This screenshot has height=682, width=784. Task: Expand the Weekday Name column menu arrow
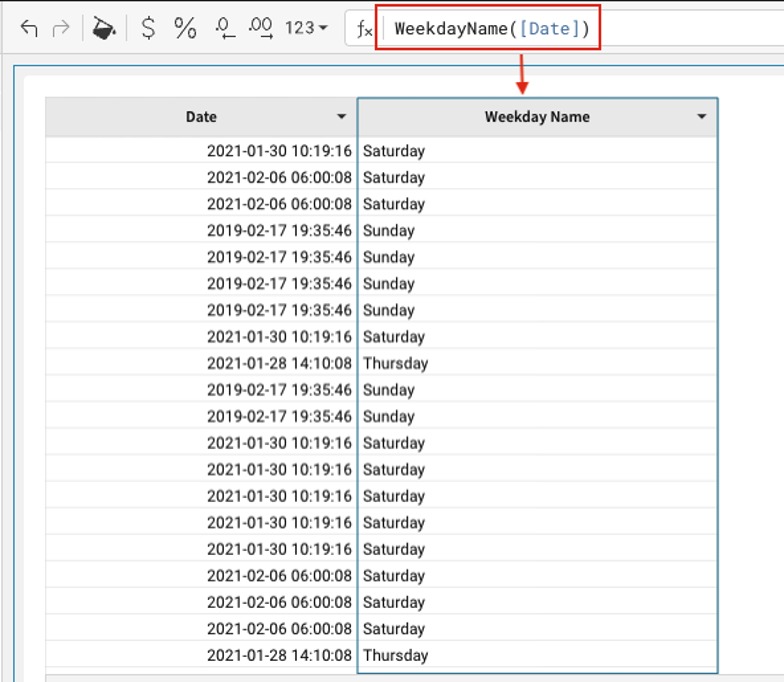click(702, 117)
